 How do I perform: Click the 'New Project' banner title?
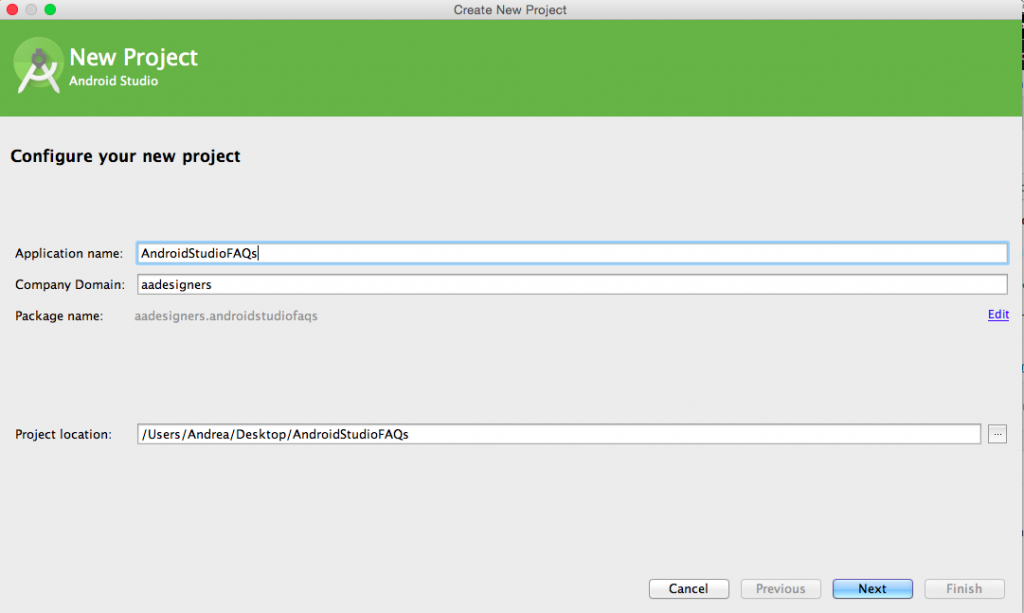click(133, 57)
